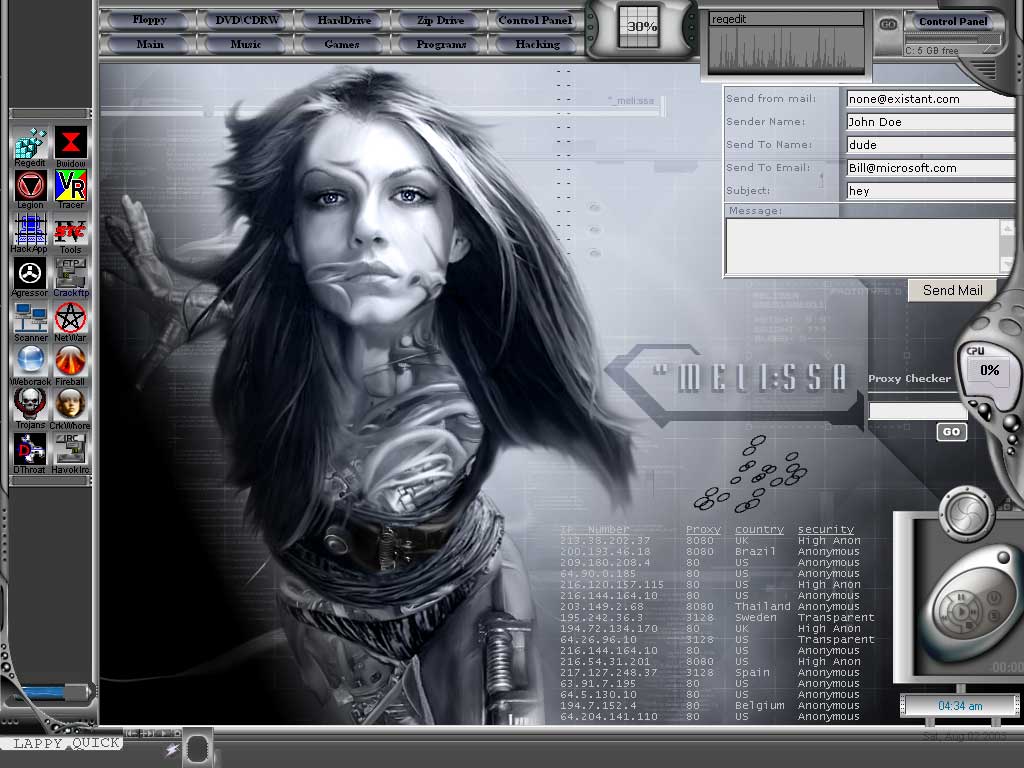Click the Tracer VR icon

click(71, 186)
